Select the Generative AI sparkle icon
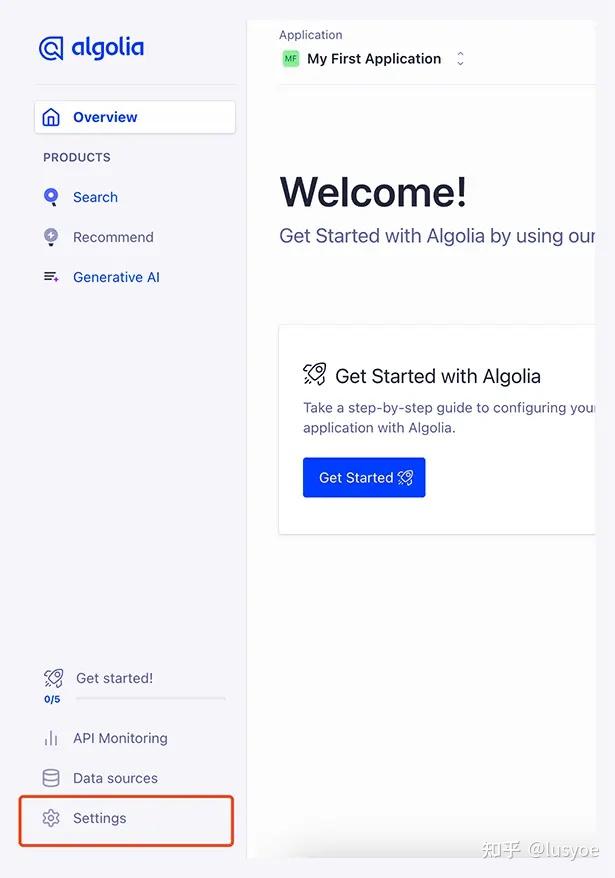 (50, 277)
